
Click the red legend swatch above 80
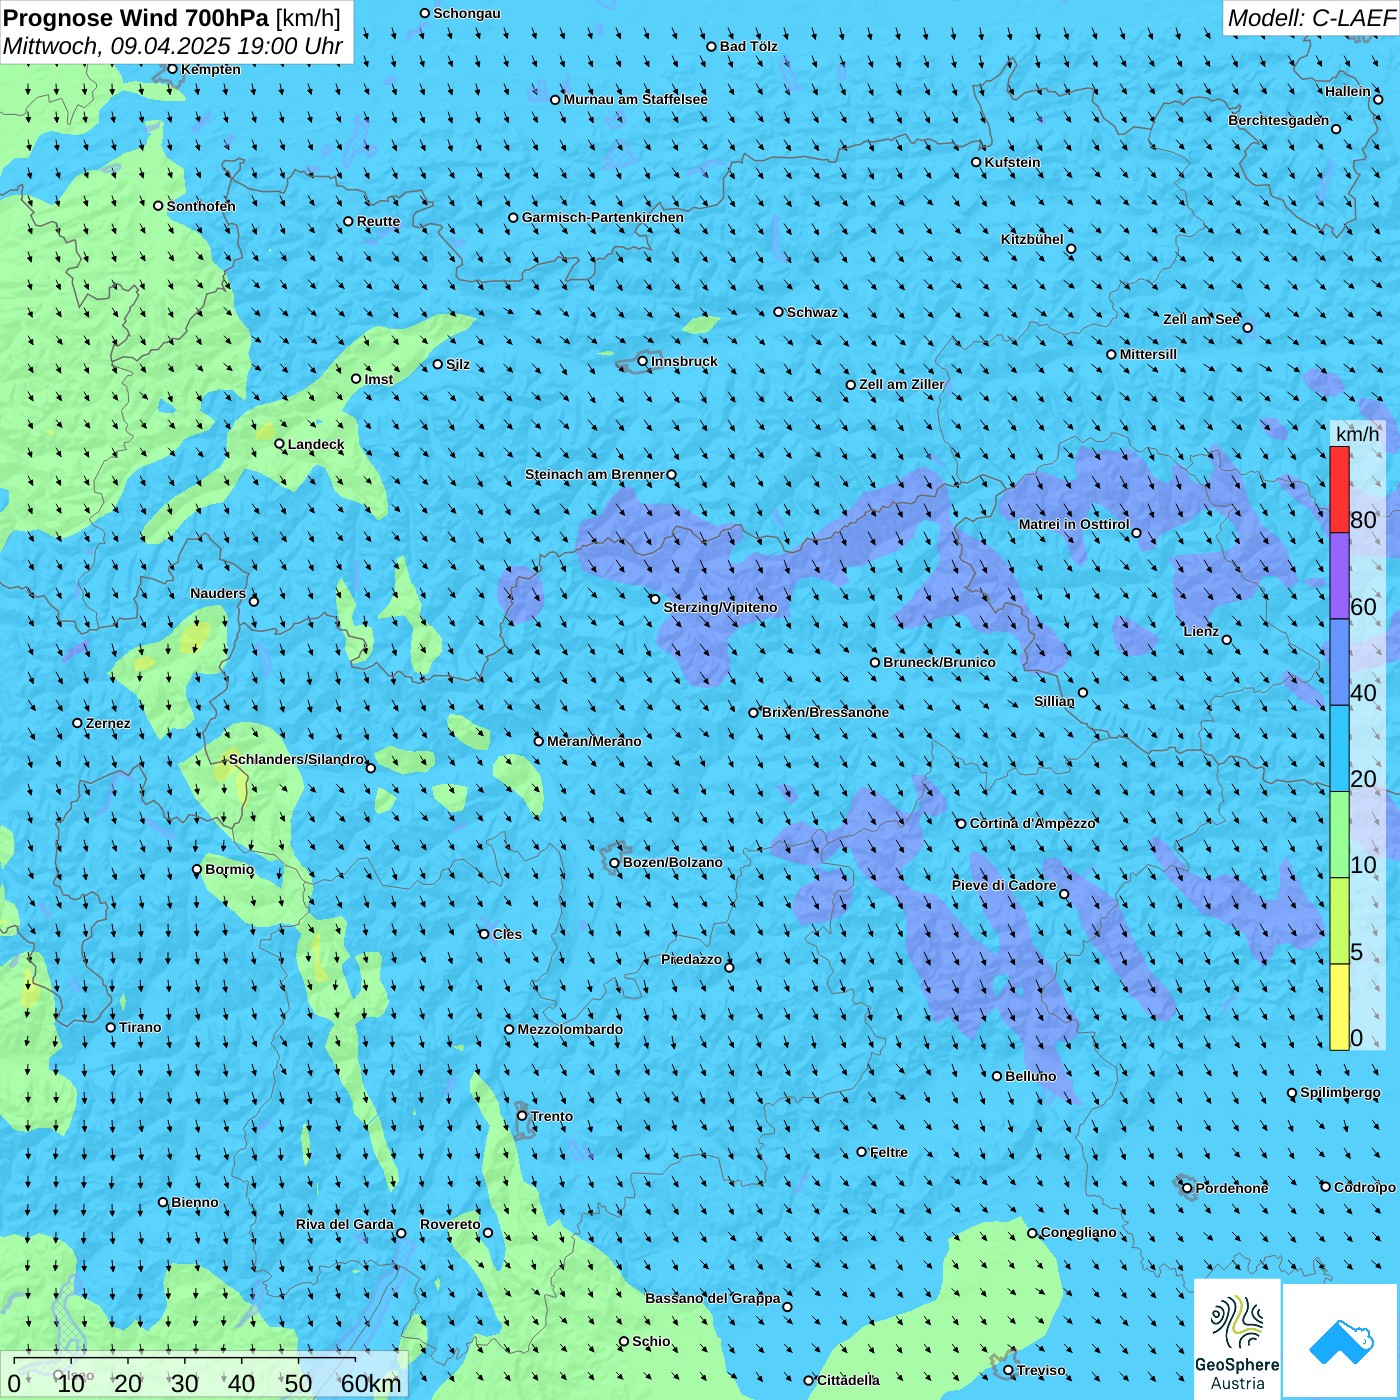pos(1339,490)
